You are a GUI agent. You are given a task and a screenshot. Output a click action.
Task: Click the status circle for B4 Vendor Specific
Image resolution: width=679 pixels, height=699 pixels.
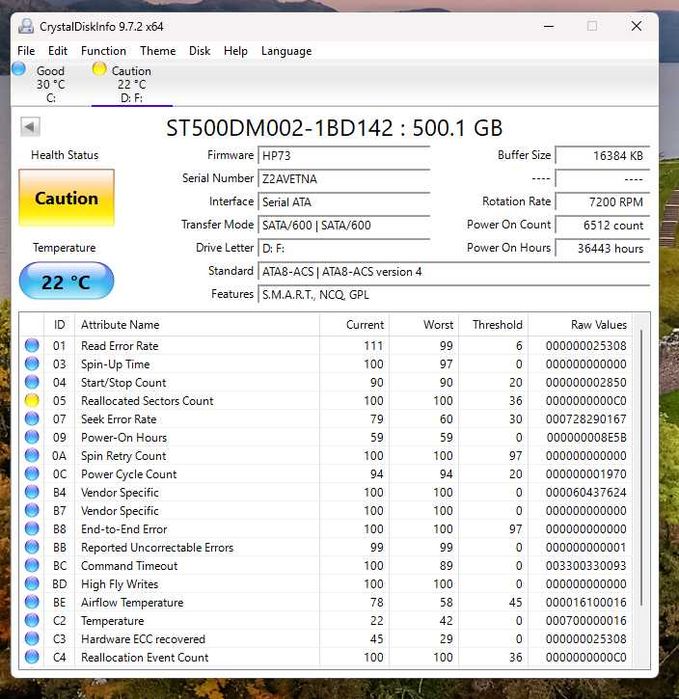tap(32, 492)
